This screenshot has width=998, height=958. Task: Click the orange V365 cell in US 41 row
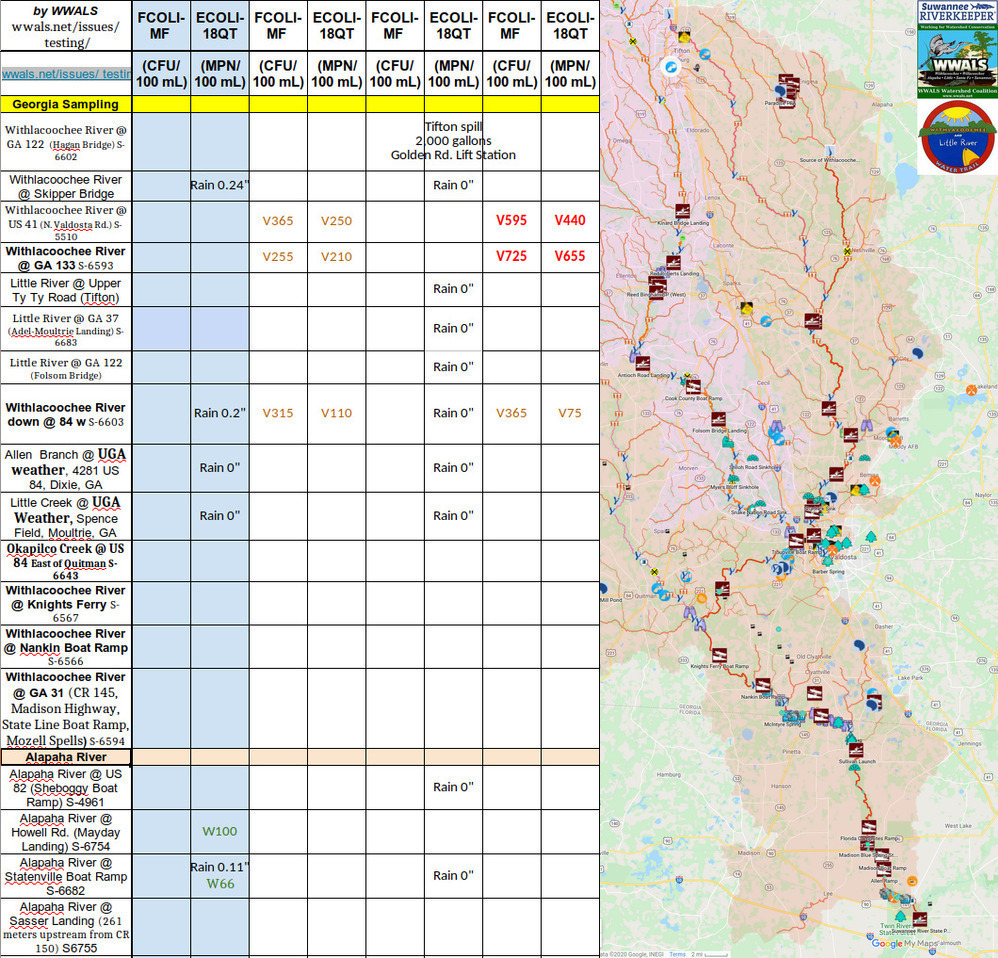point(278,221)
